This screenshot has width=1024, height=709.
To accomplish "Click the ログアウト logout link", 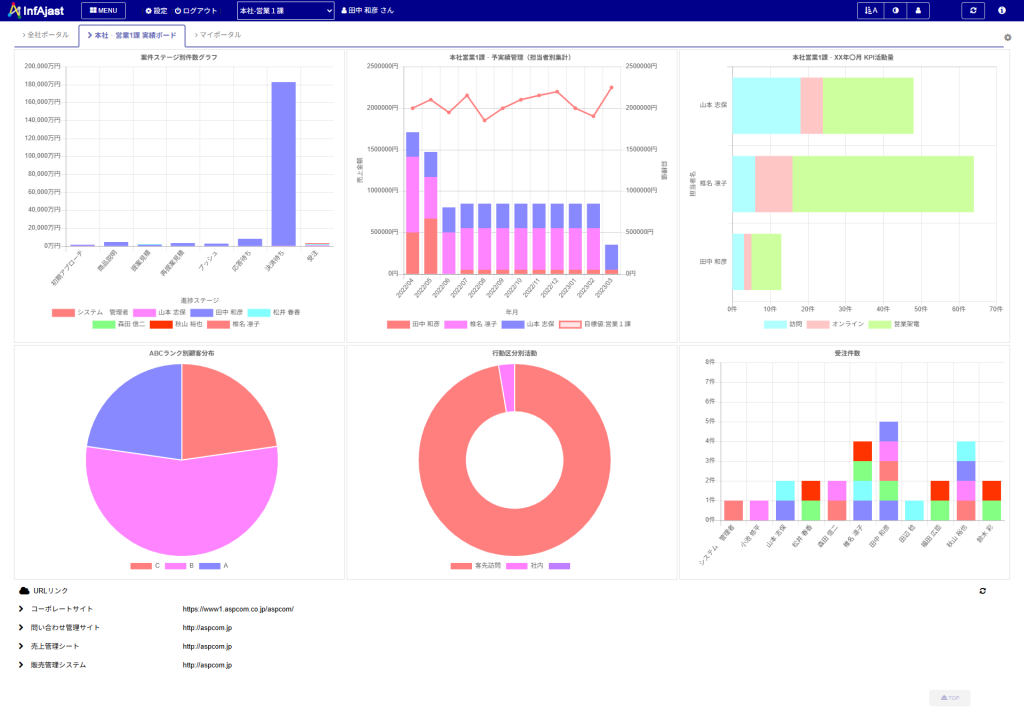I will coord(196,10).
